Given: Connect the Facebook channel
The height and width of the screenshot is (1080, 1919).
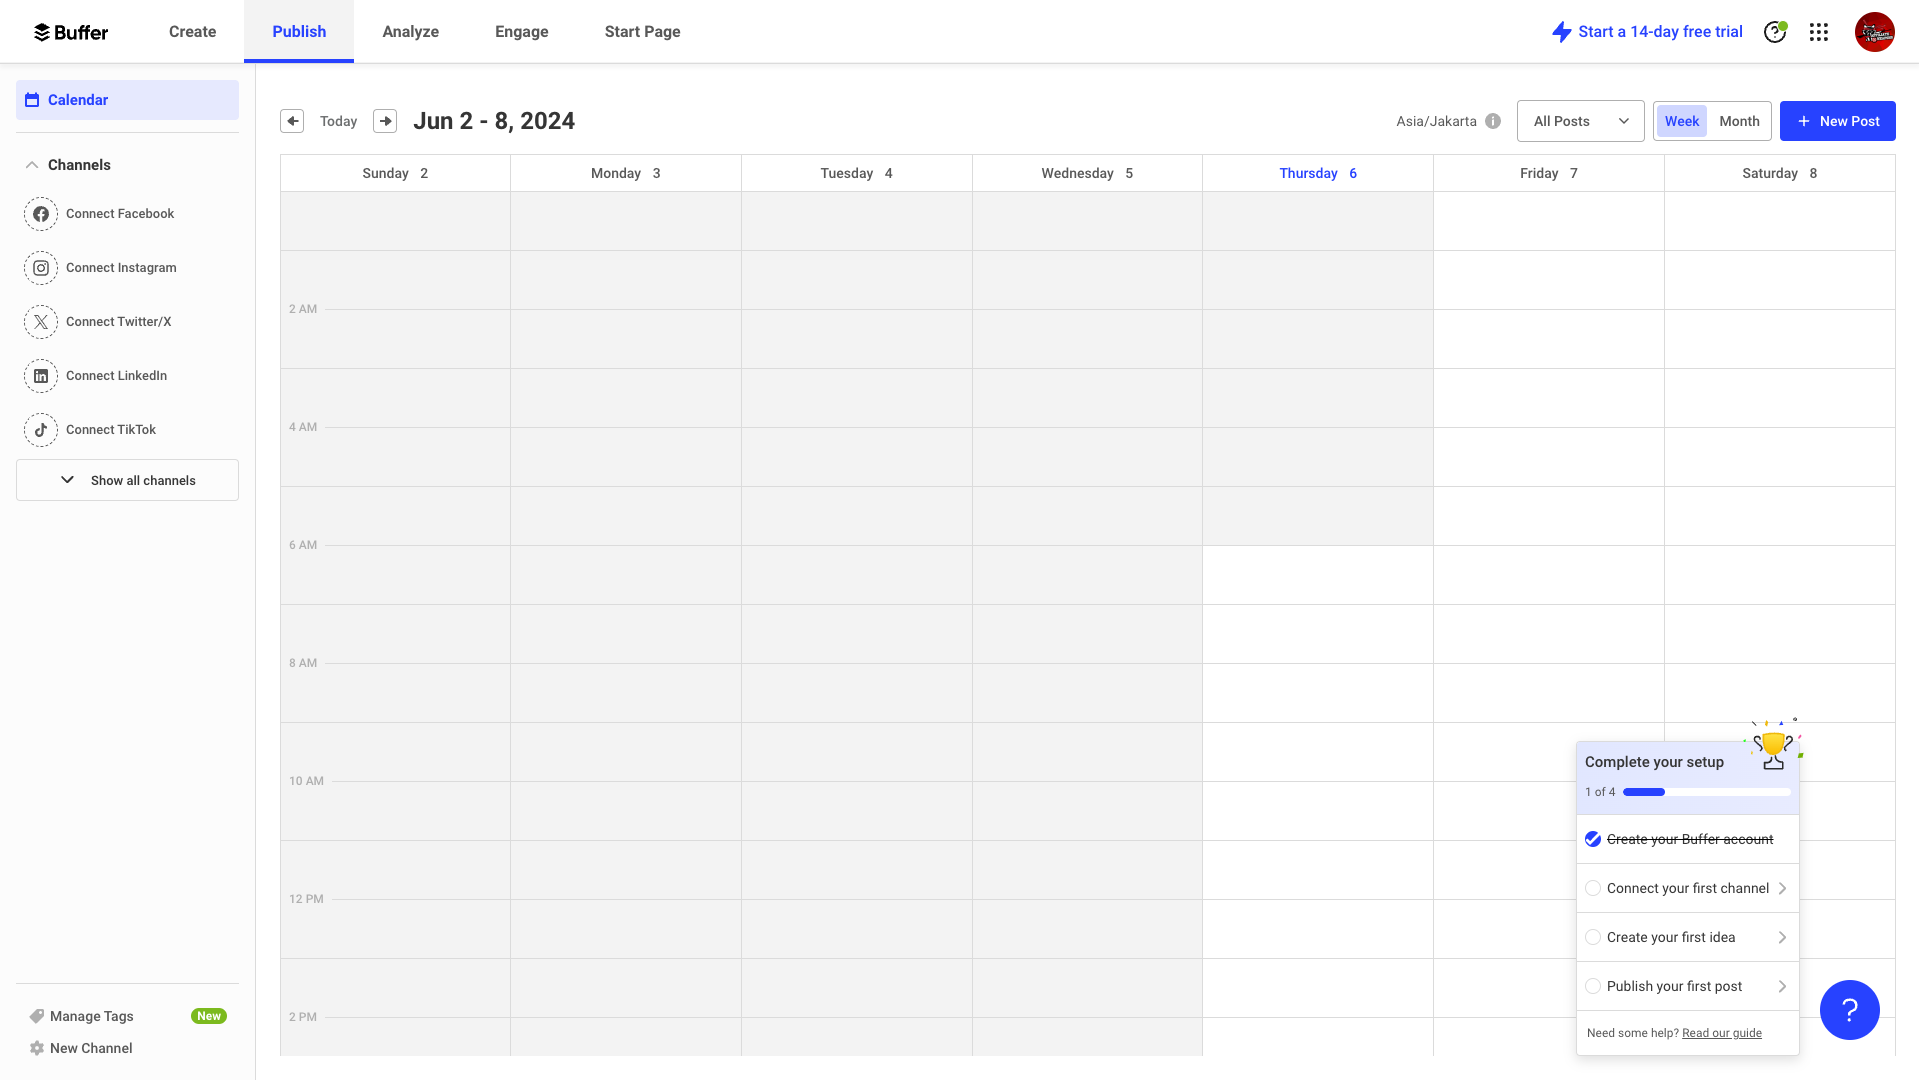Looking at the screenshot, I should pyautogui.click(x=119, y=213).
